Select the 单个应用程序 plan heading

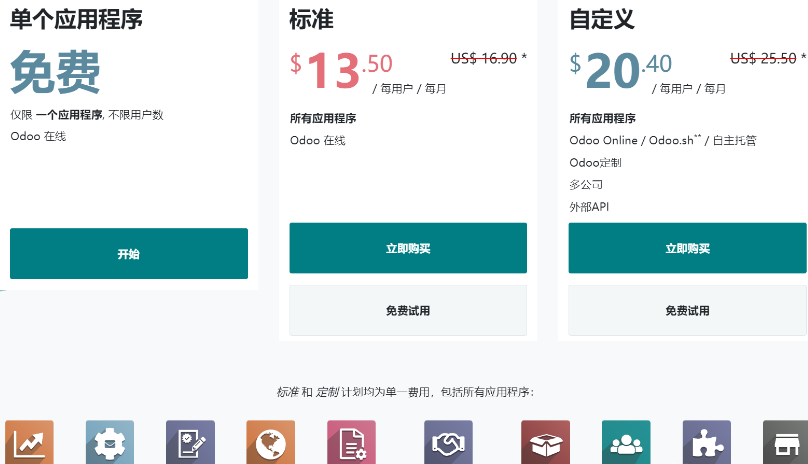76,20
